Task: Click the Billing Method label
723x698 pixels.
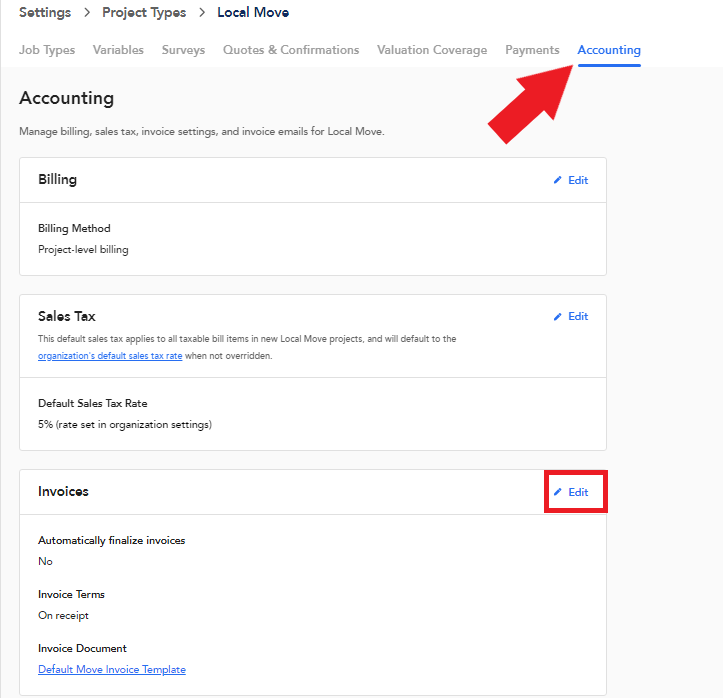Action: 74,228
